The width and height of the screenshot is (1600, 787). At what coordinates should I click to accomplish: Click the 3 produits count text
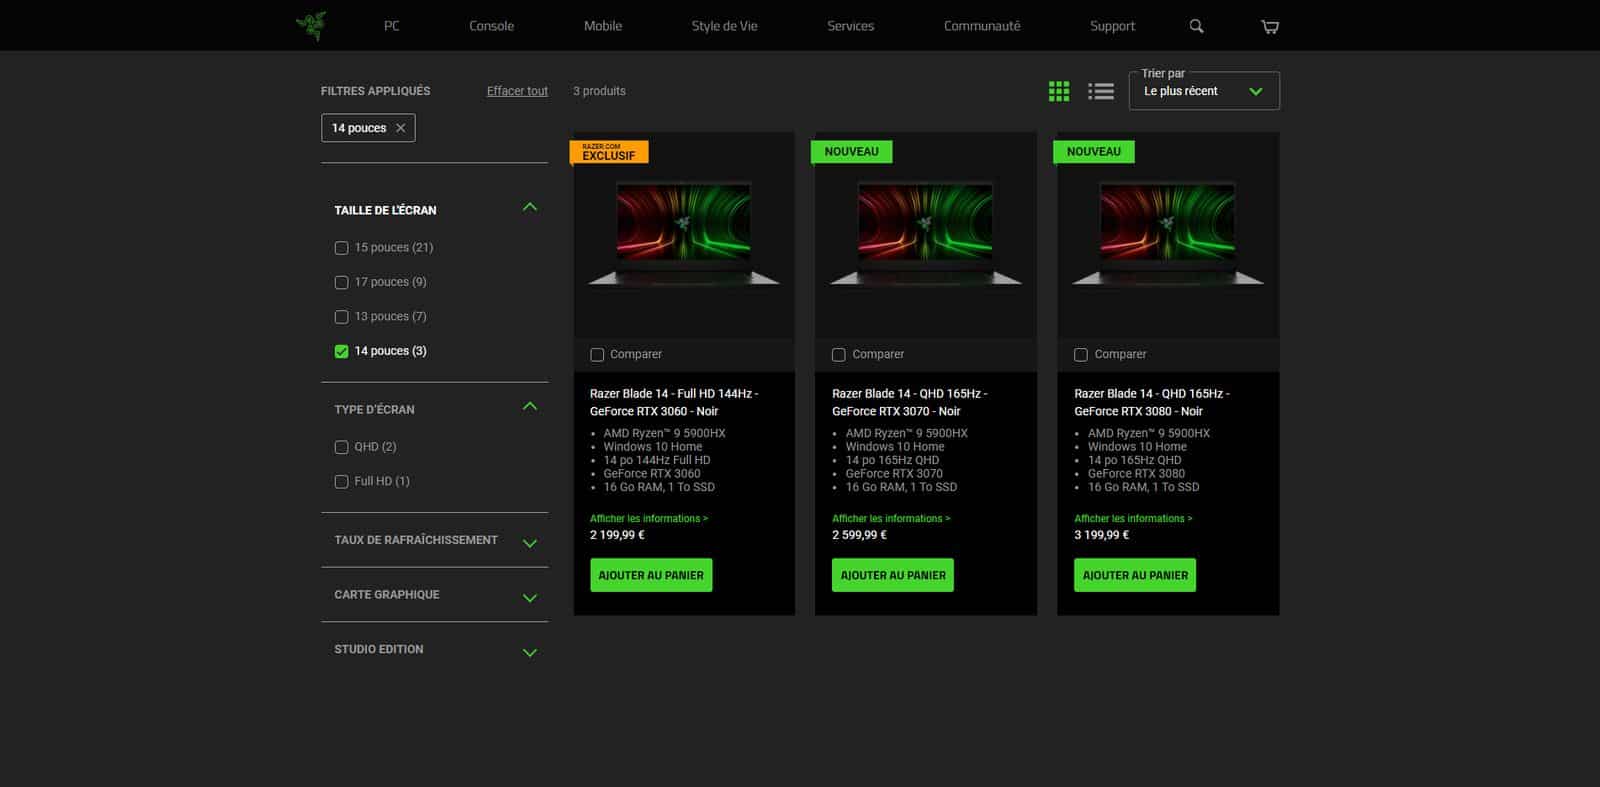(x=599, y=91)
